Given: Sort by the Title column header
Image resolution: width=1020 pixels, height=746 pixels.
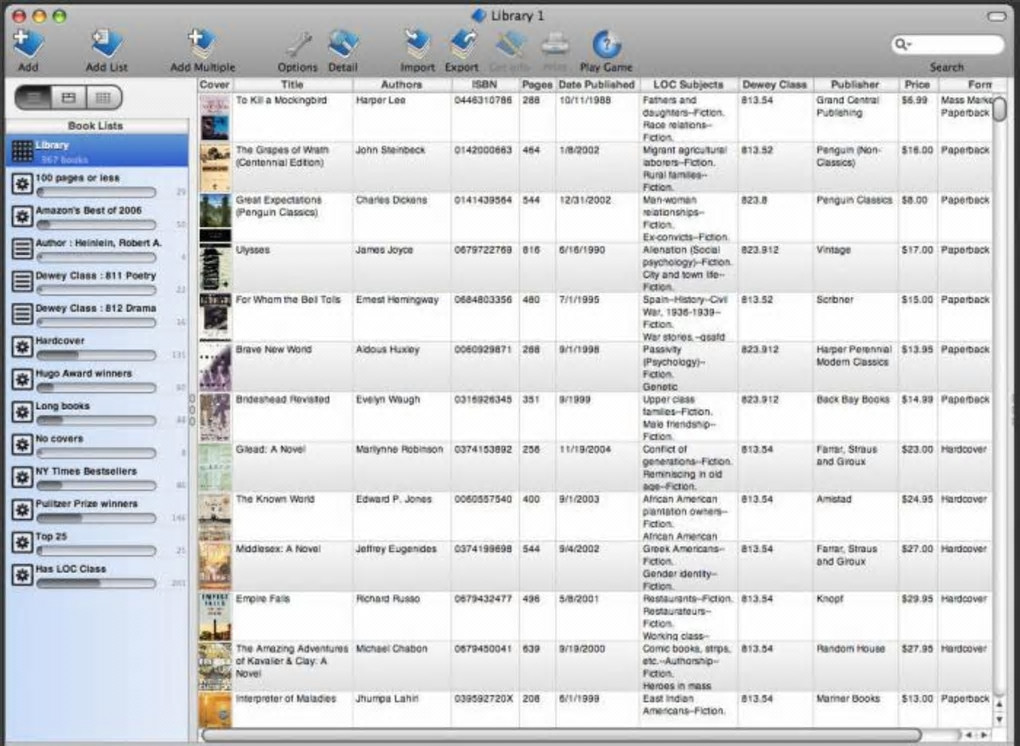Looking at the screenshot, I should tap(293, 85).
